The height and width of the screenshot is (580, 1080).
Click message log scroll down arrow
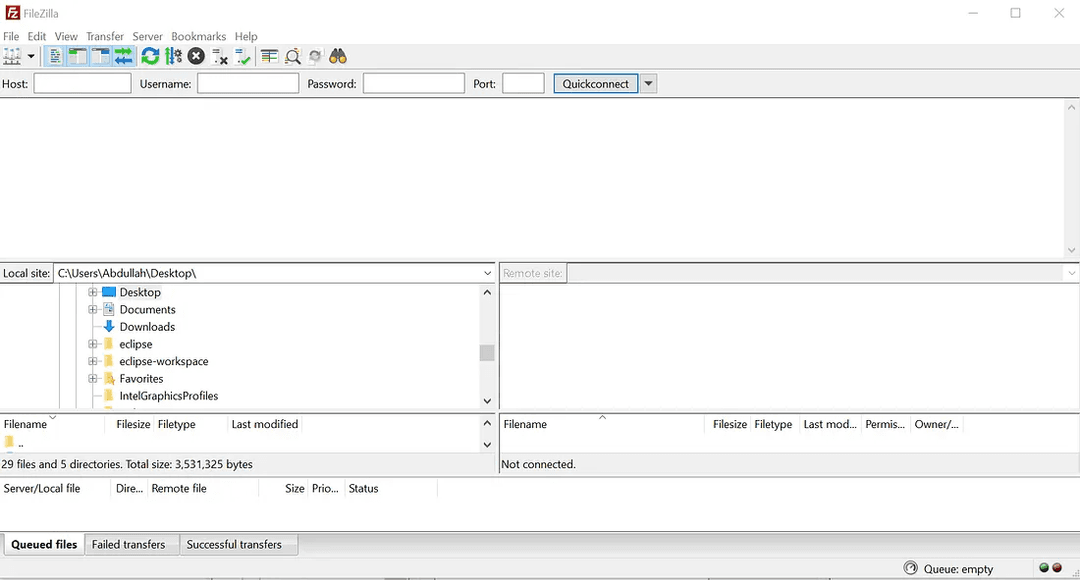[x=1071, y=250]
